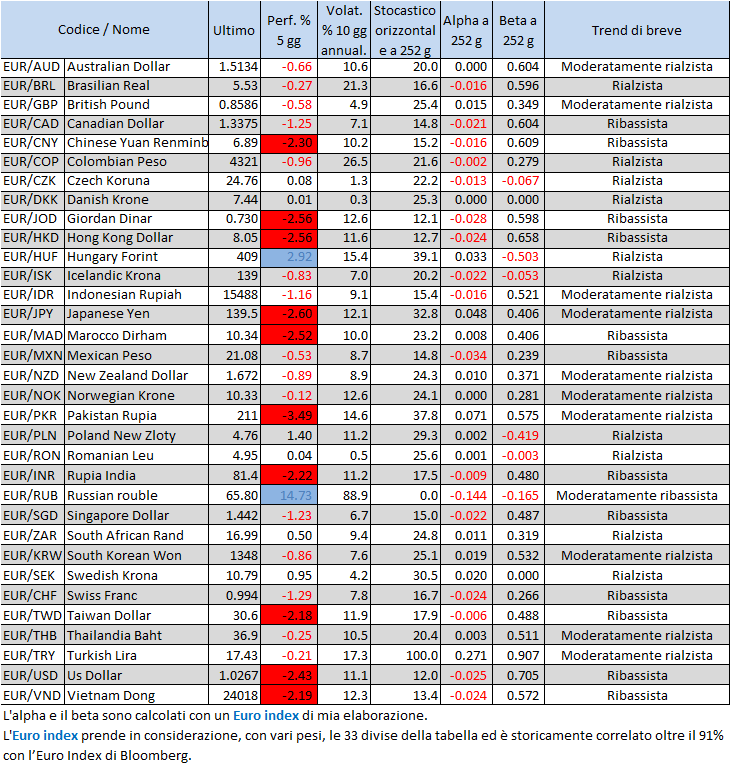730x765 pixels.
Task: Click the red -3.49 cell for Pakistan Rupia
Action: pos(289,416)
